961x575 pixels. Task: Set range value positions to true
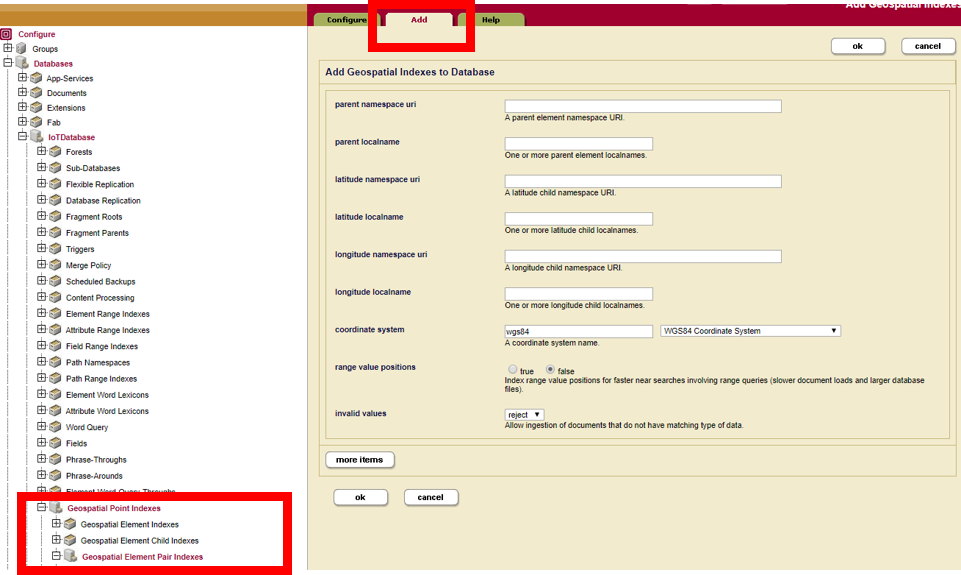click(x=512, y=369)
